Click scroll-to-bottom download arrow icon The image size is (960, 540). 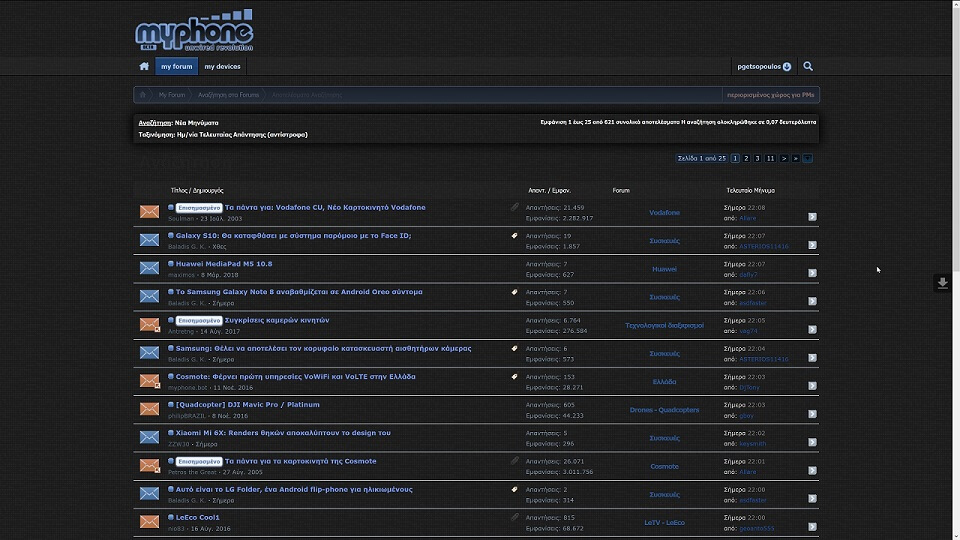pyautogui.click(x=943, y=282)
